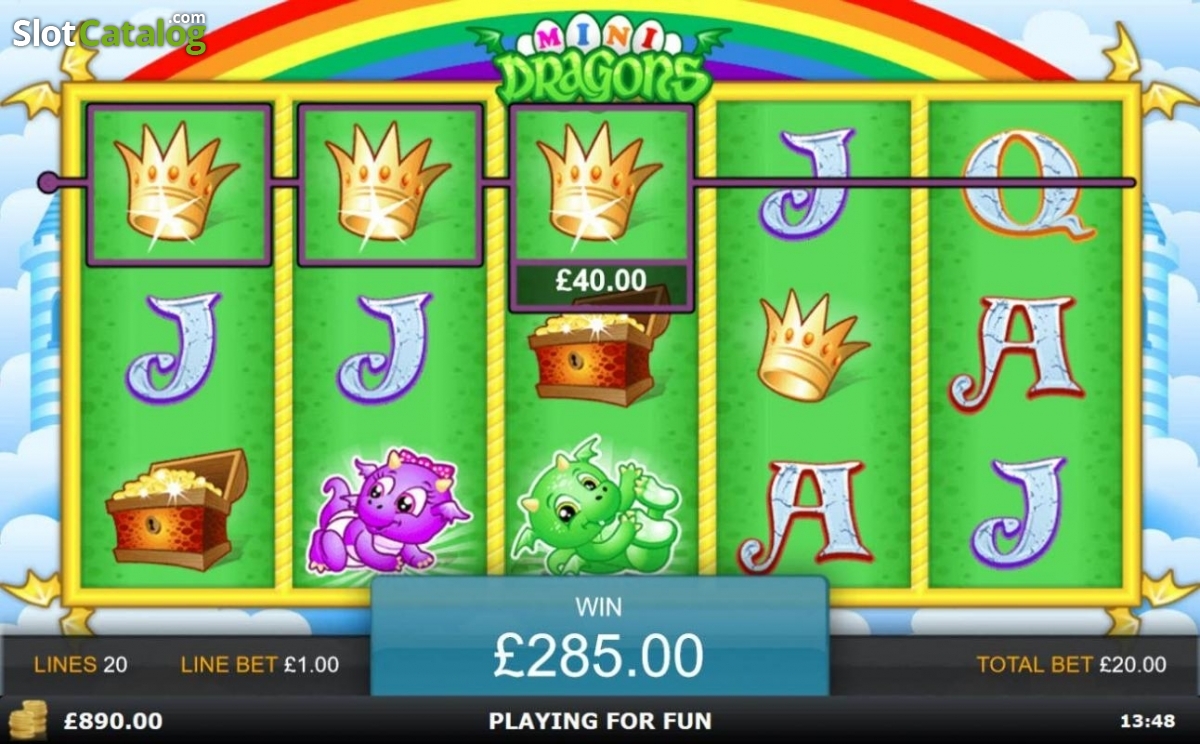Click the WIN £285.00 panel
This screenshot has width=1200, height=744.
coord(599,636)
